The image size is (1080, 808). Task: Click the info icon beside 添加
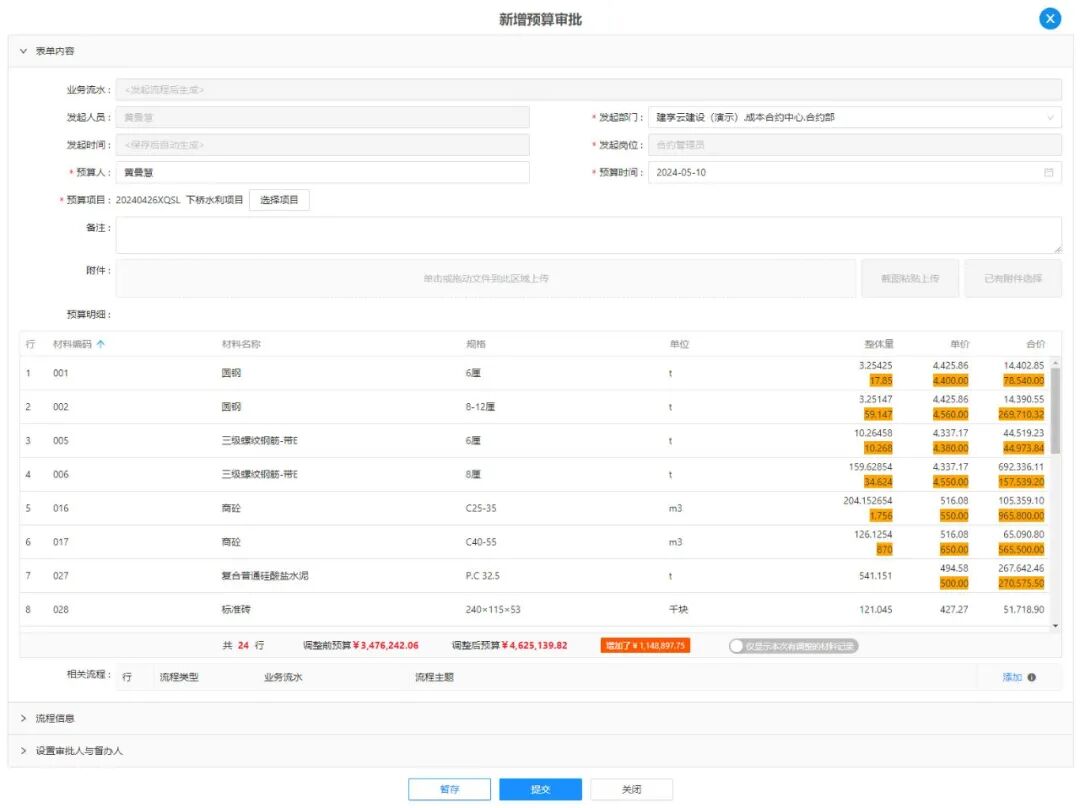(x=1032, y=678)
